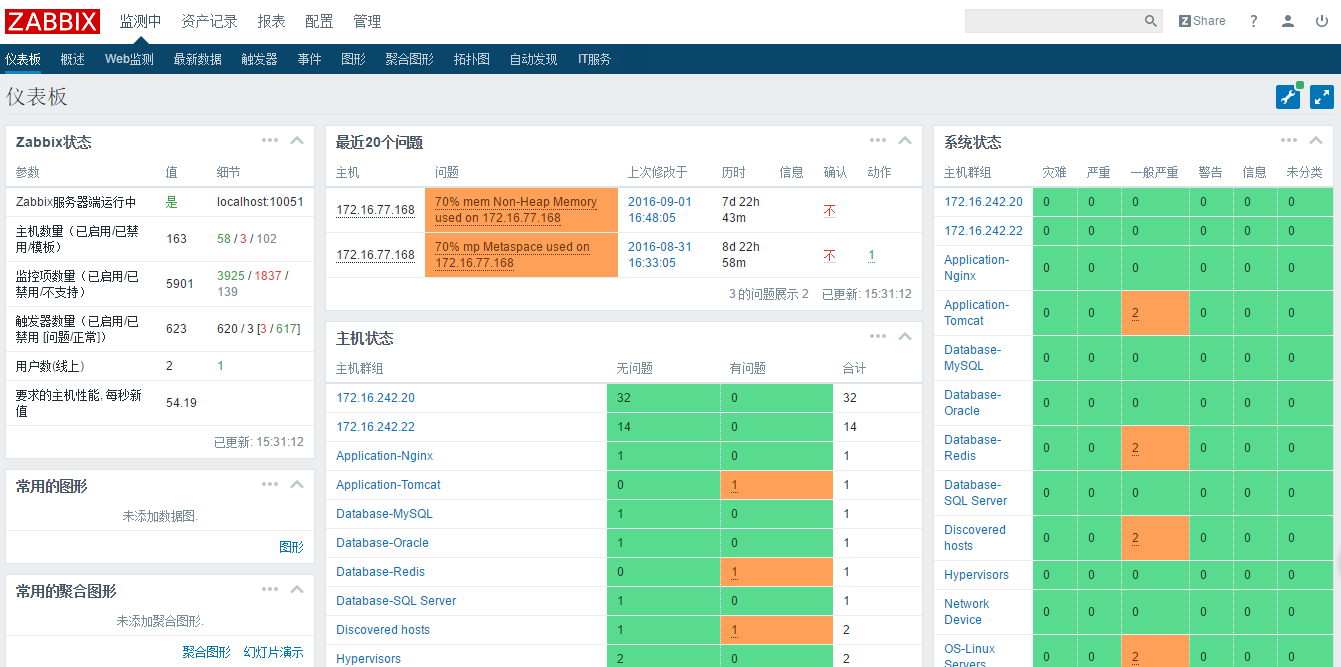Open the help question mark icon
This screenshot has width=1341, height=667.
(x=1254, y=21)
